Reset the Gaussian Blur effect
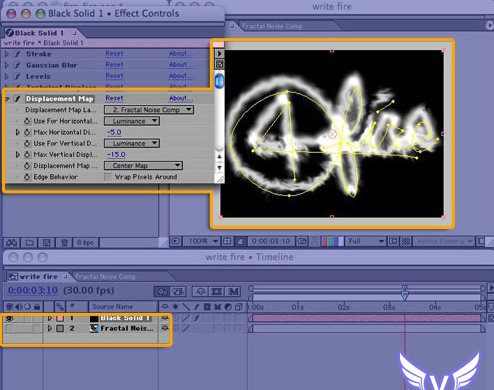 pyautogui.click(x=114, y=65)
